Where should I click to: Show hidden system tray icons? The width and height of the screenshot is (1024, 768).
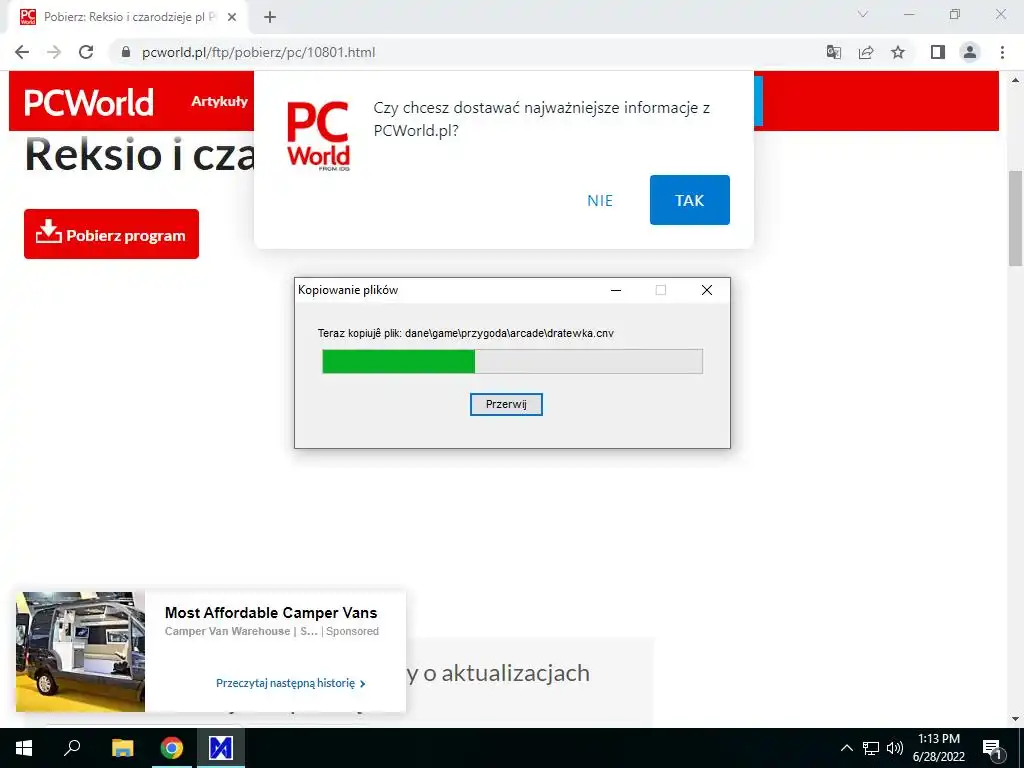pyautogui.click(x=846, y=748)
